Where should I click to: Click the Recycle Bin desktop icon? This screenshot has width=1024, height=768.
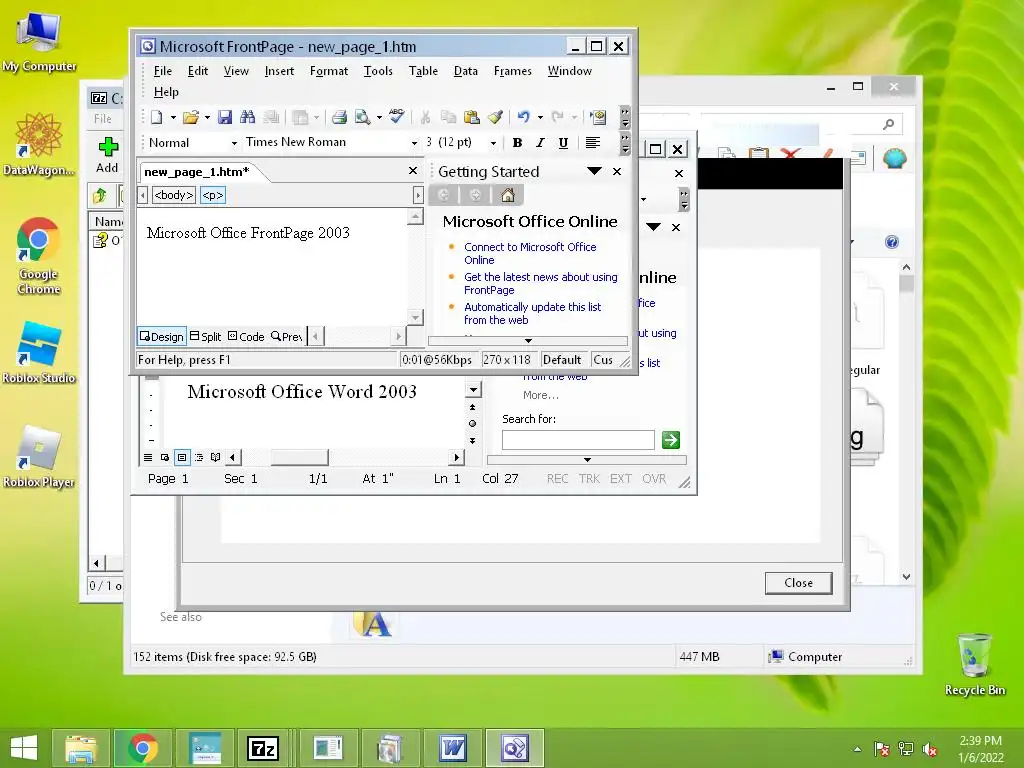975,665
